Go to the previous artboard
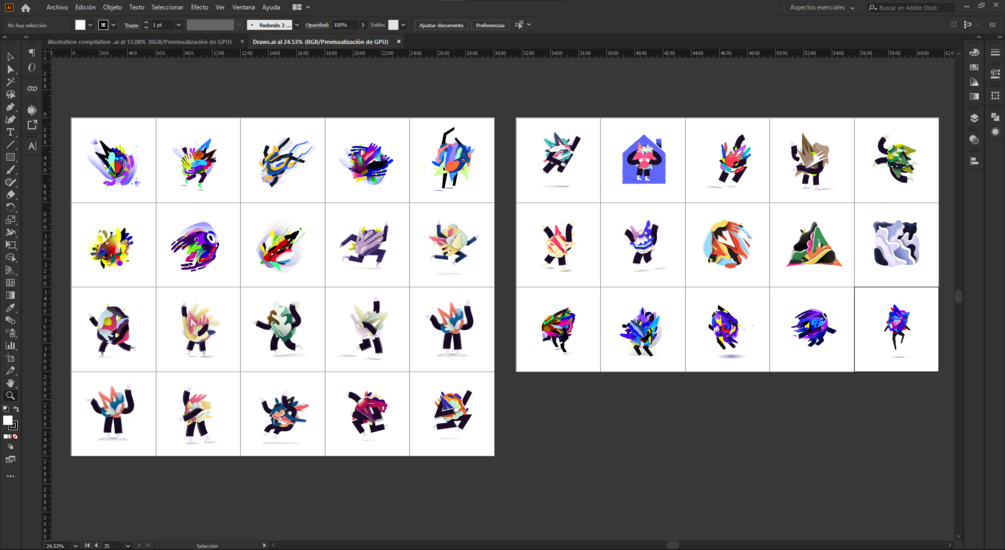The image size is (1005, 550). pyautogui.click(x=96, y=546)
